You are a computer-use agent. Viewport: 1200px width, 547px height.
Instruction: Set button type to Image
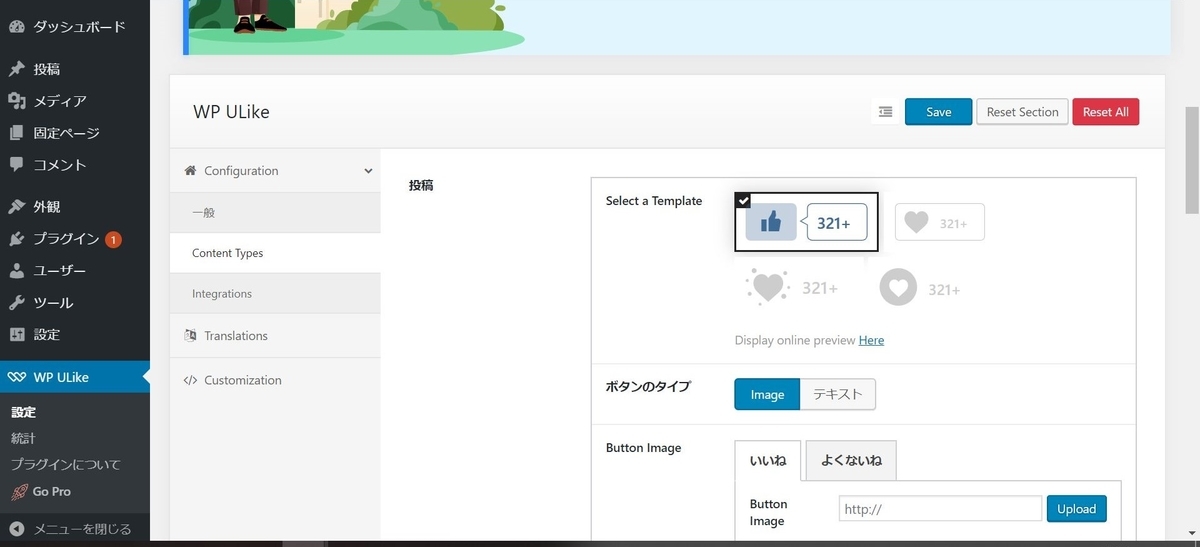(767, 394)
